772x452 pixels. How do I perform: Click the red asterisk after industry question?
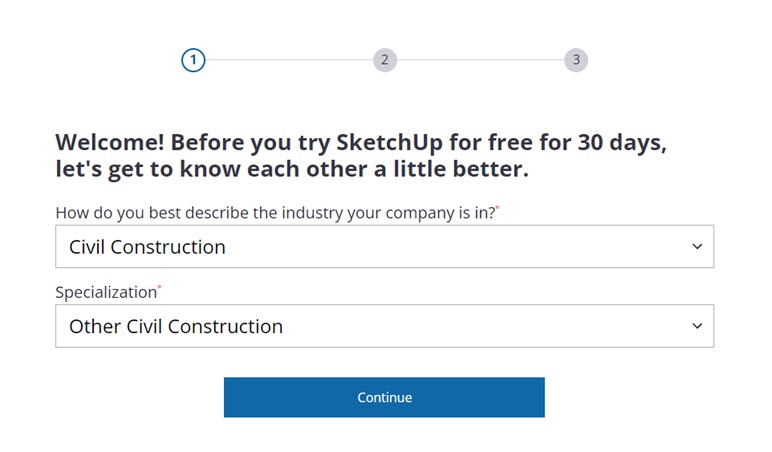(x=497, y=208)
